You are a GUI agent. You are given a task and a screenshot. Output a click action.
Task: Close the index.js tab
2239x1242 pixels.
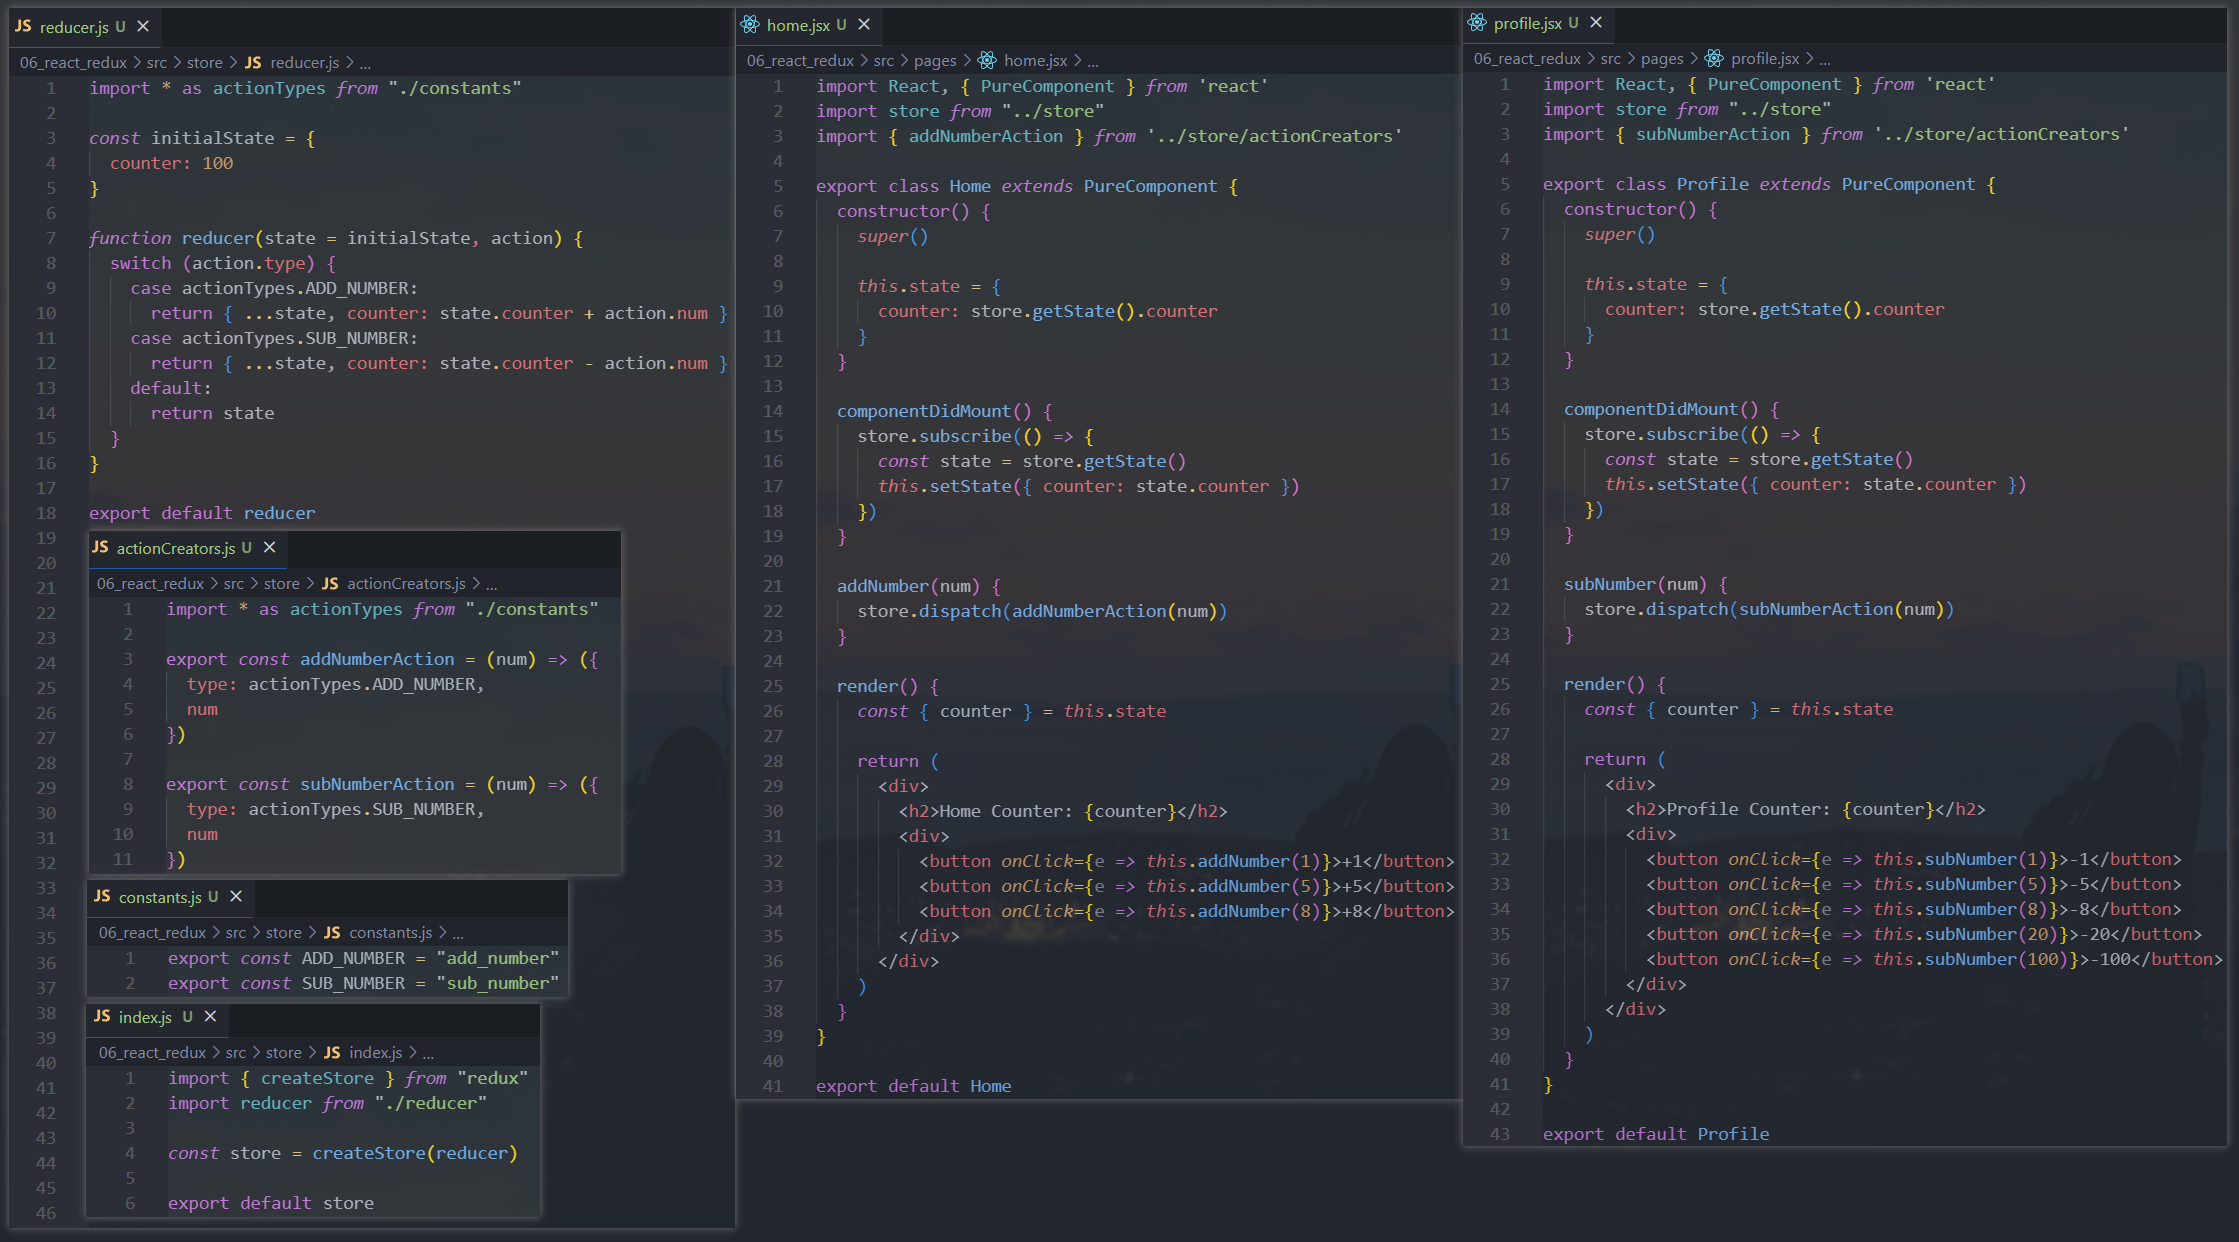tap(210, 1016)
